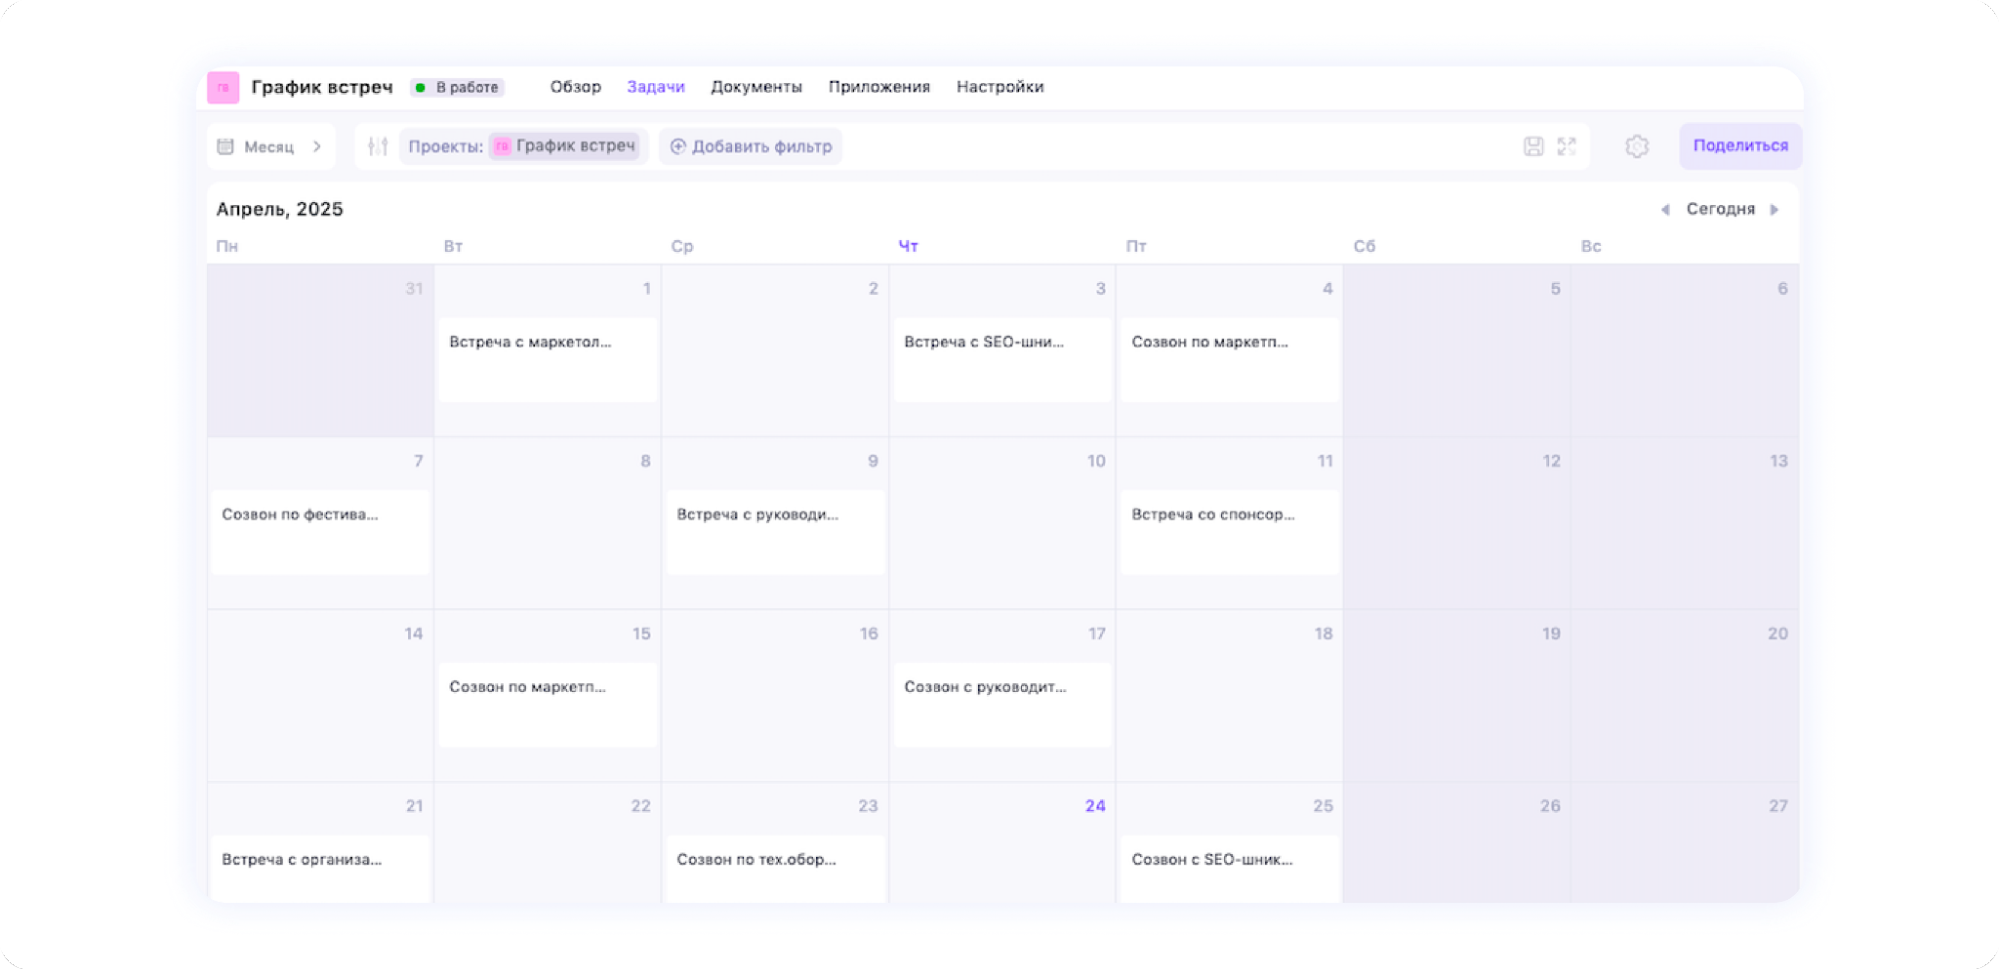
Task: Open the filter settings sliders icon
Action: pyautogui.click(x=377, y=147)
